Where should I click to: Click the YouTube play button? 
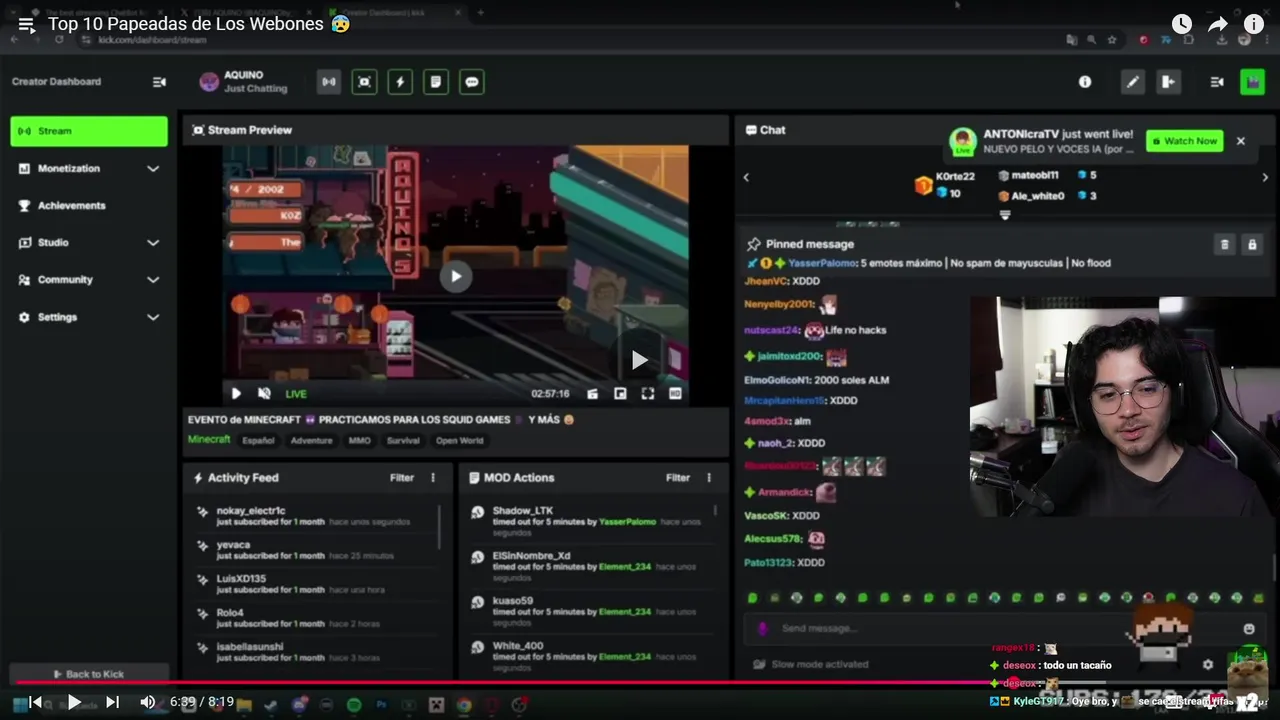[x=73, y=702]
